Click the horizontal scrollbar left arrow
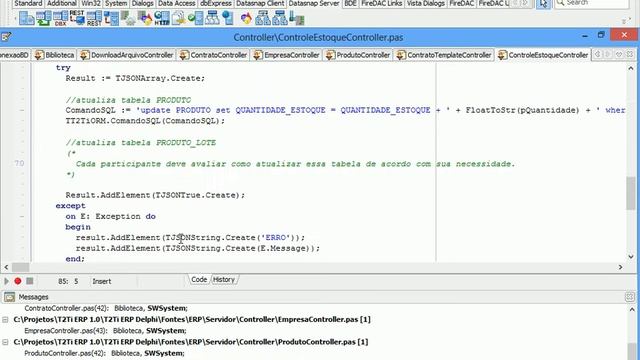Screen dimensions: 640x360 (6, 267)
